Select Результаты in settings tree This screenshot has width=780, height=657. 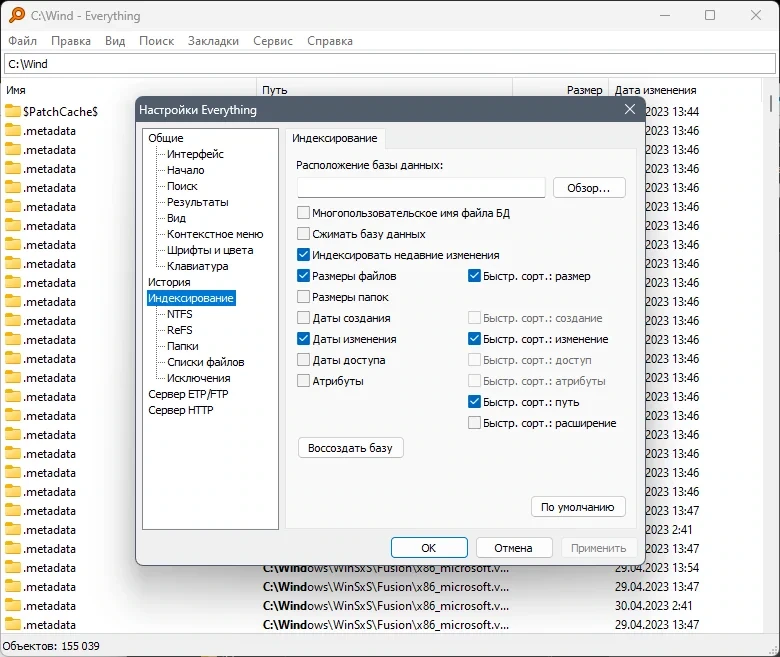click(x=197, y=202)
